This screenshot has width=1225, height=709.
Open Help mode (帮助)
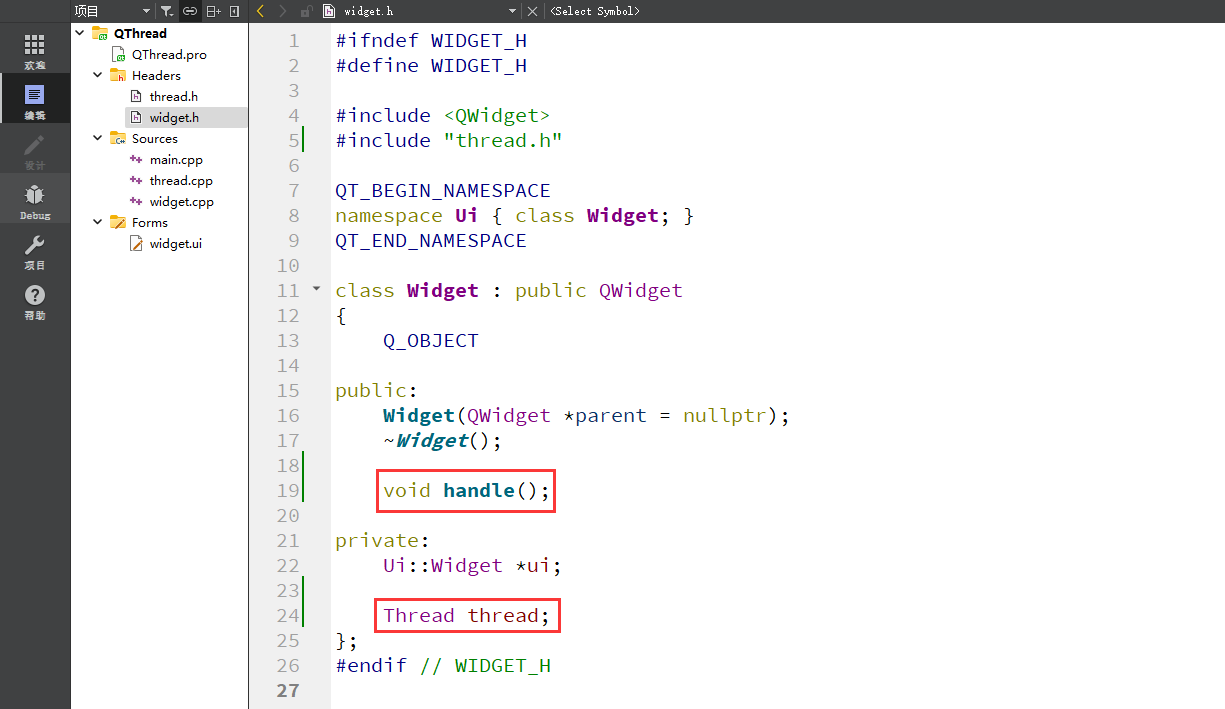click(x=35, y=300)
